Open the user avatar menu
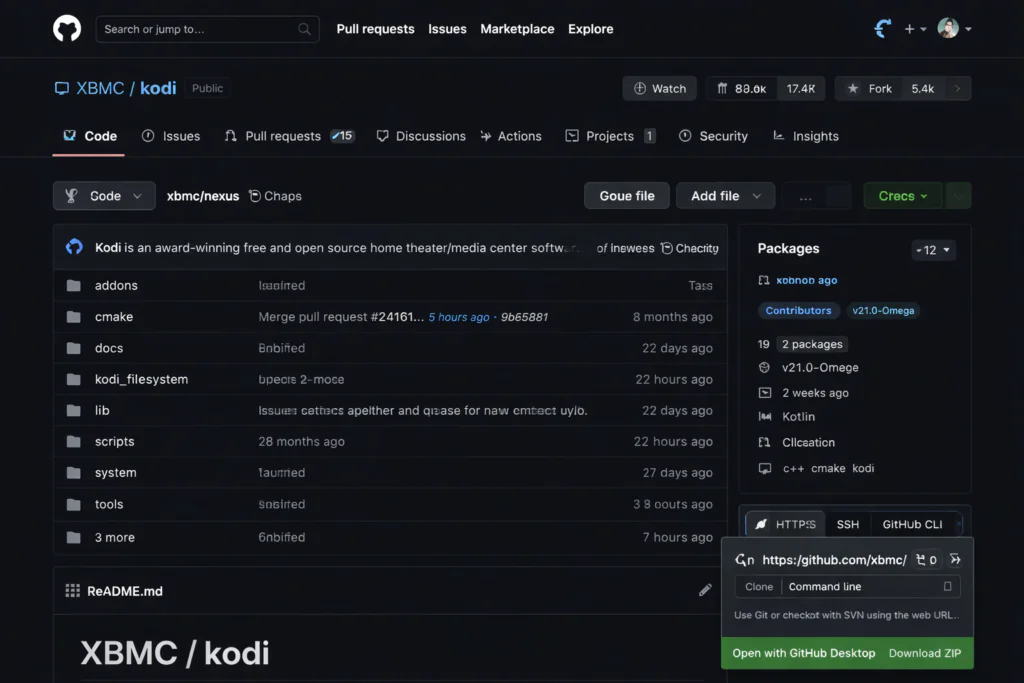This screenshot has height=683, width=1024. pyautogui.click(x=954, y=29)
